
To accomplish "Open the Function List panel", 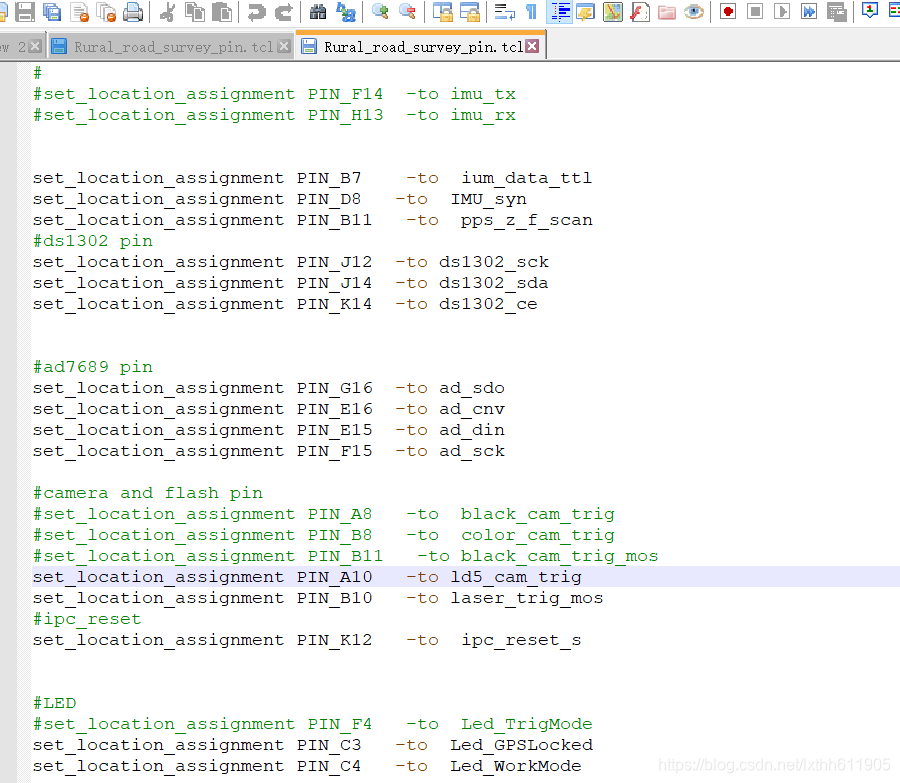I will point(639,11).
